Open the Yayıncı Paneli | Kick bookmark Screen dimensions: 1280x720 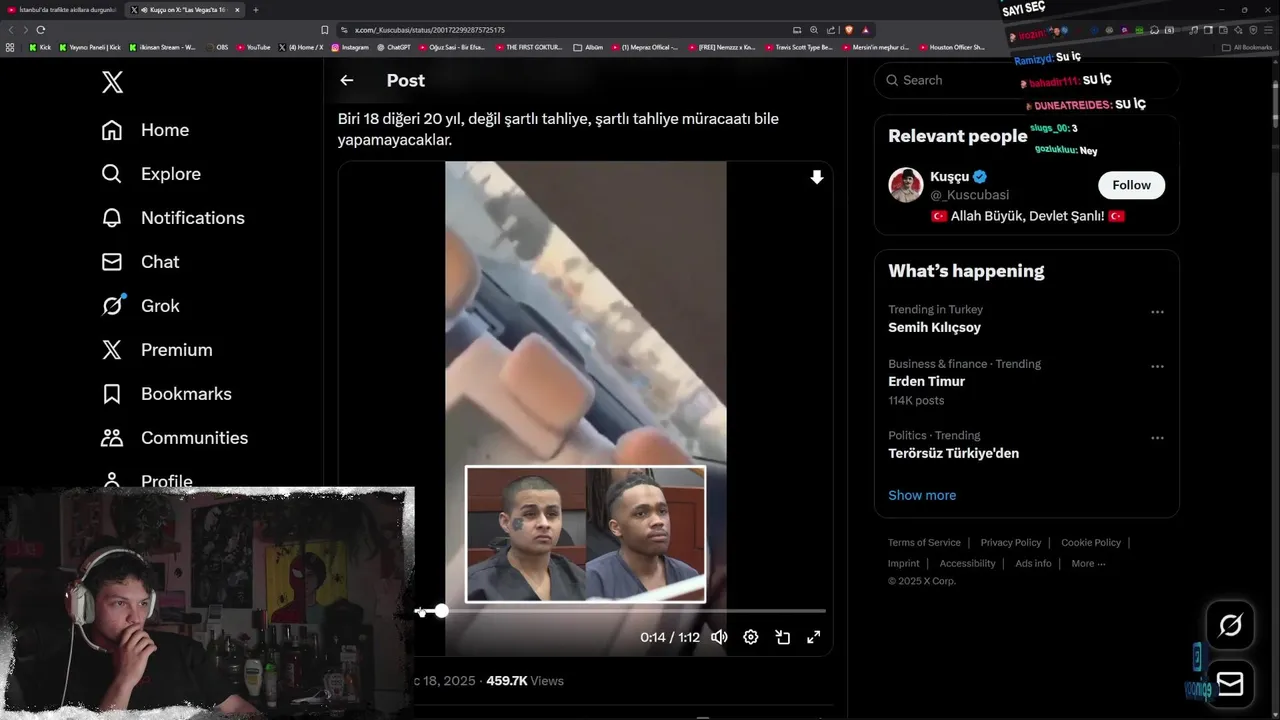point(90,47)
